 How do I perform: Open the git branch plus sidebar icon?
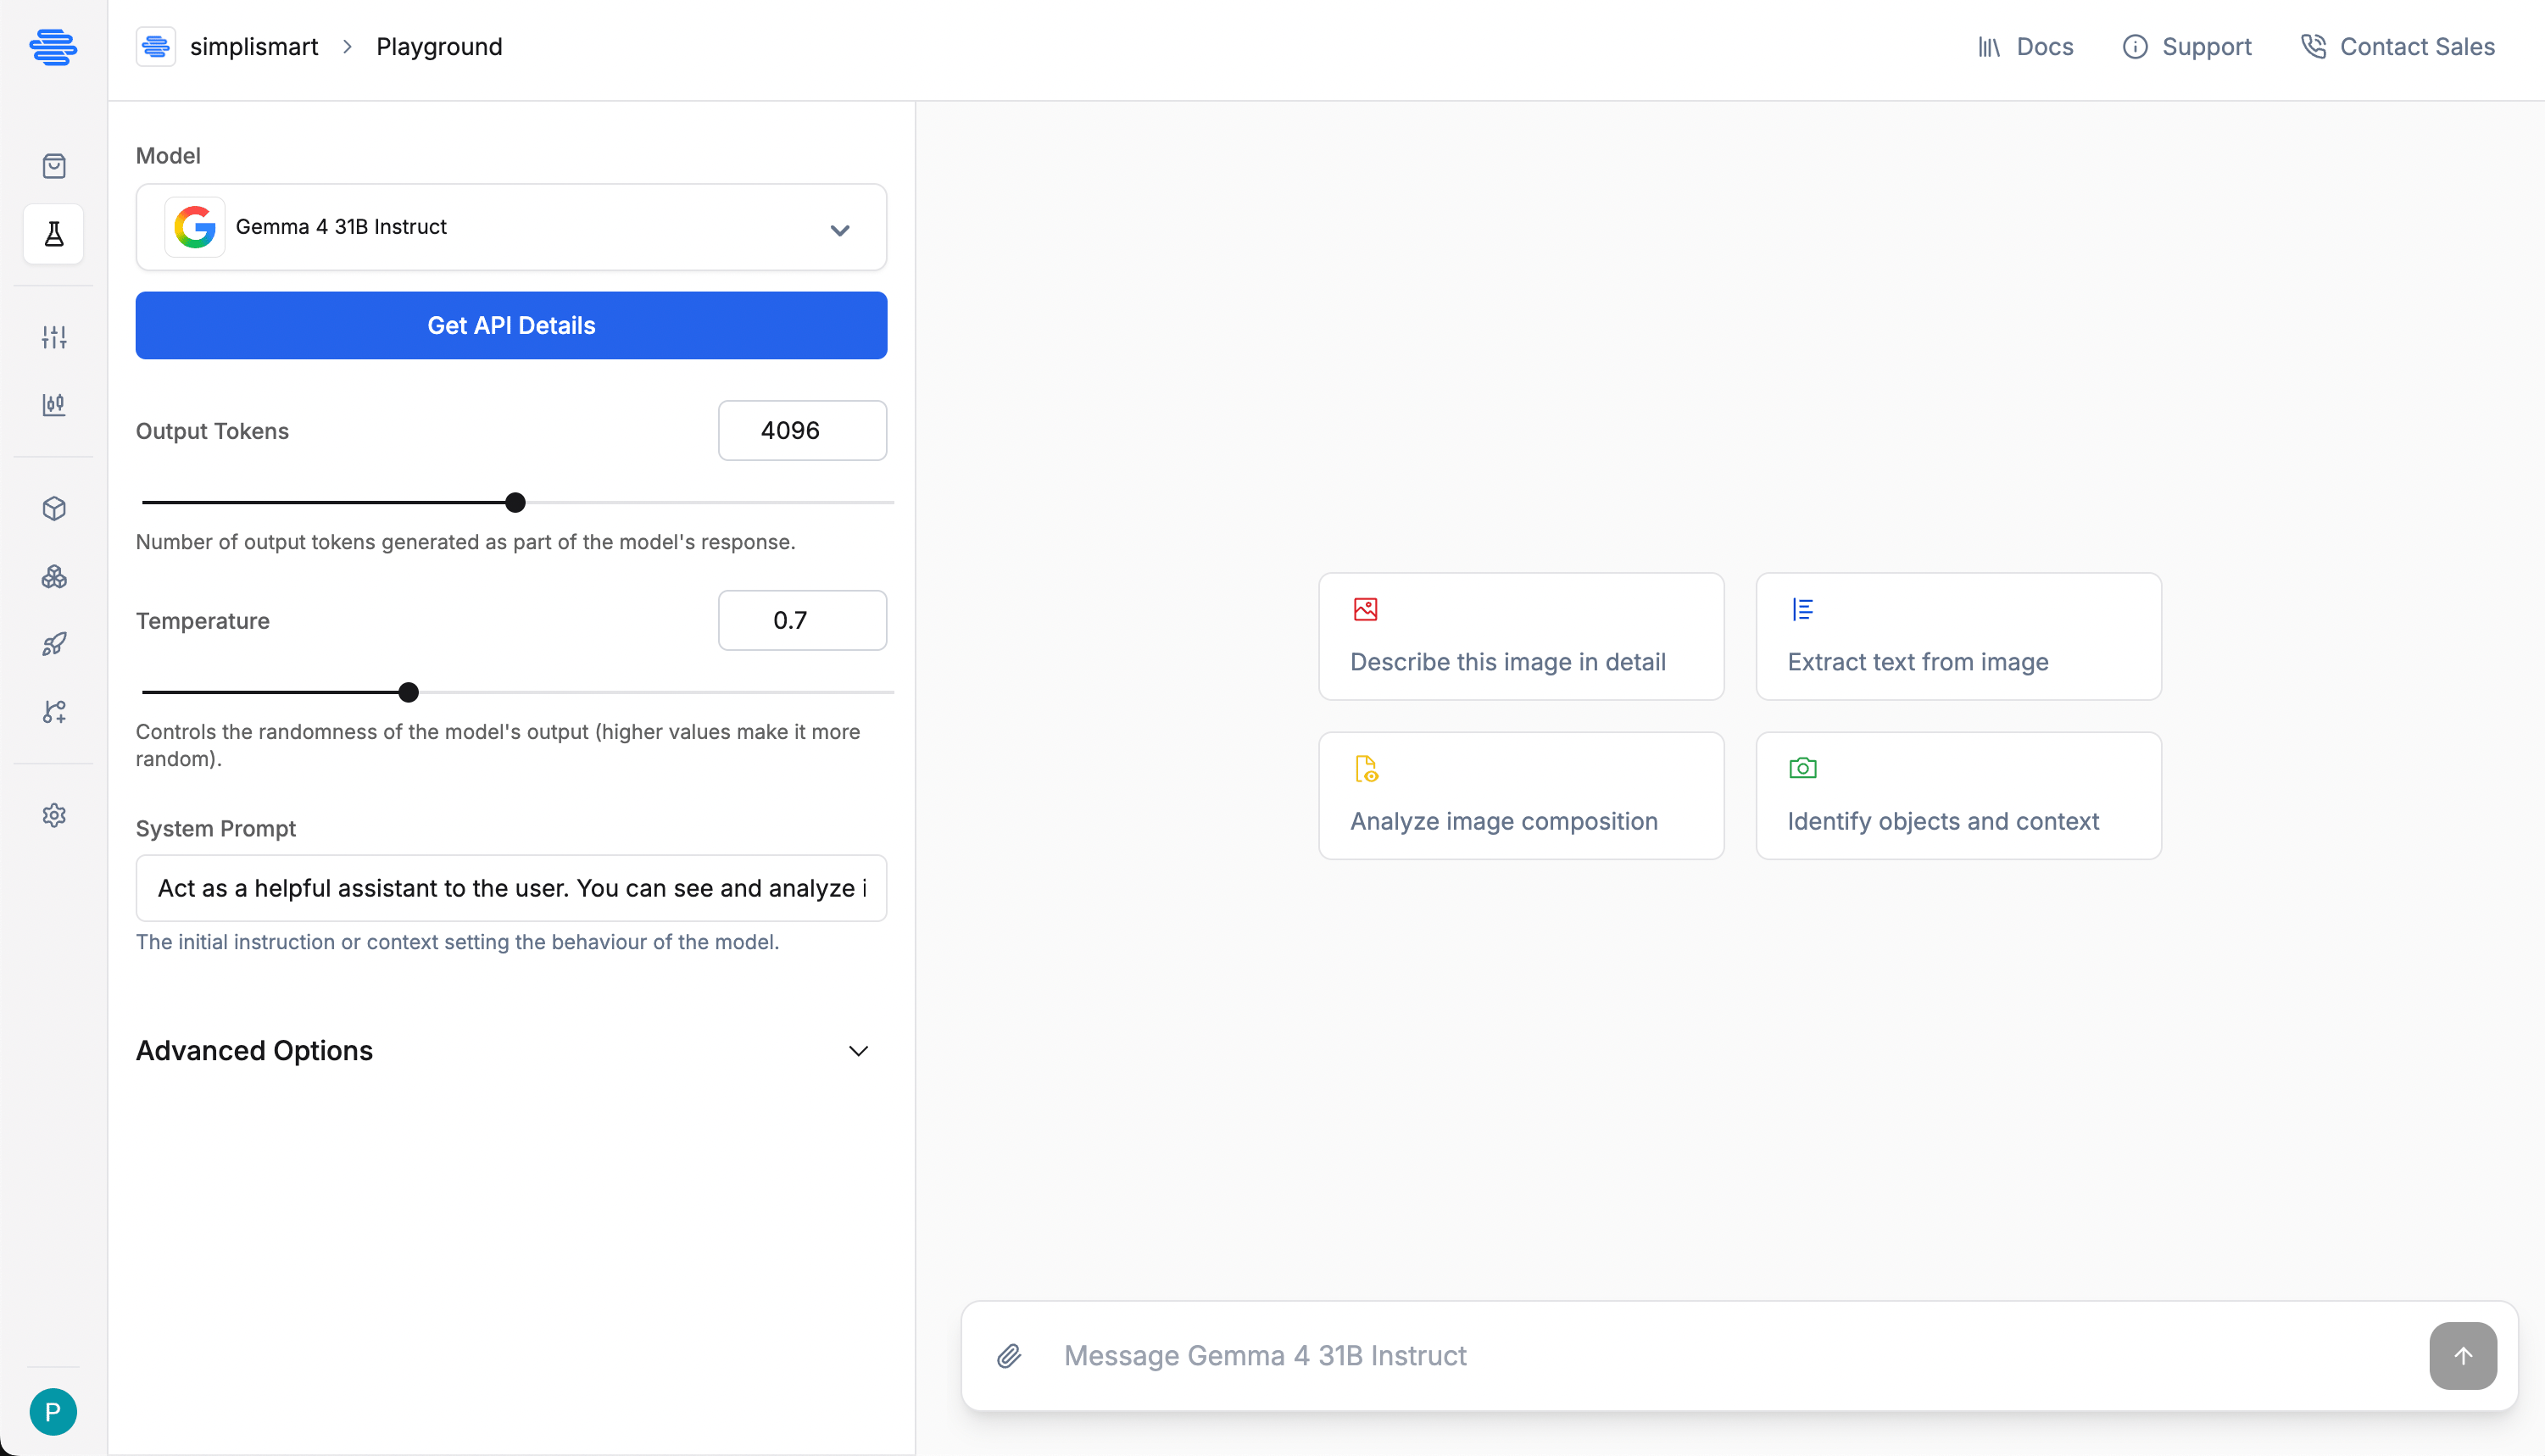point(54,712)
